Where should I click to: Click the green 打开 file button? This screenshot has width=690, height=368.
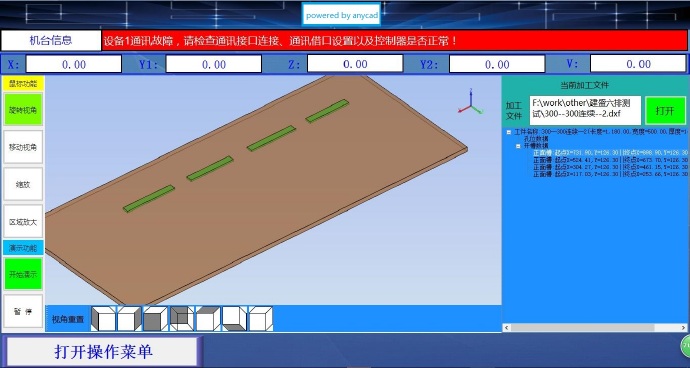(x=665, y=110)
